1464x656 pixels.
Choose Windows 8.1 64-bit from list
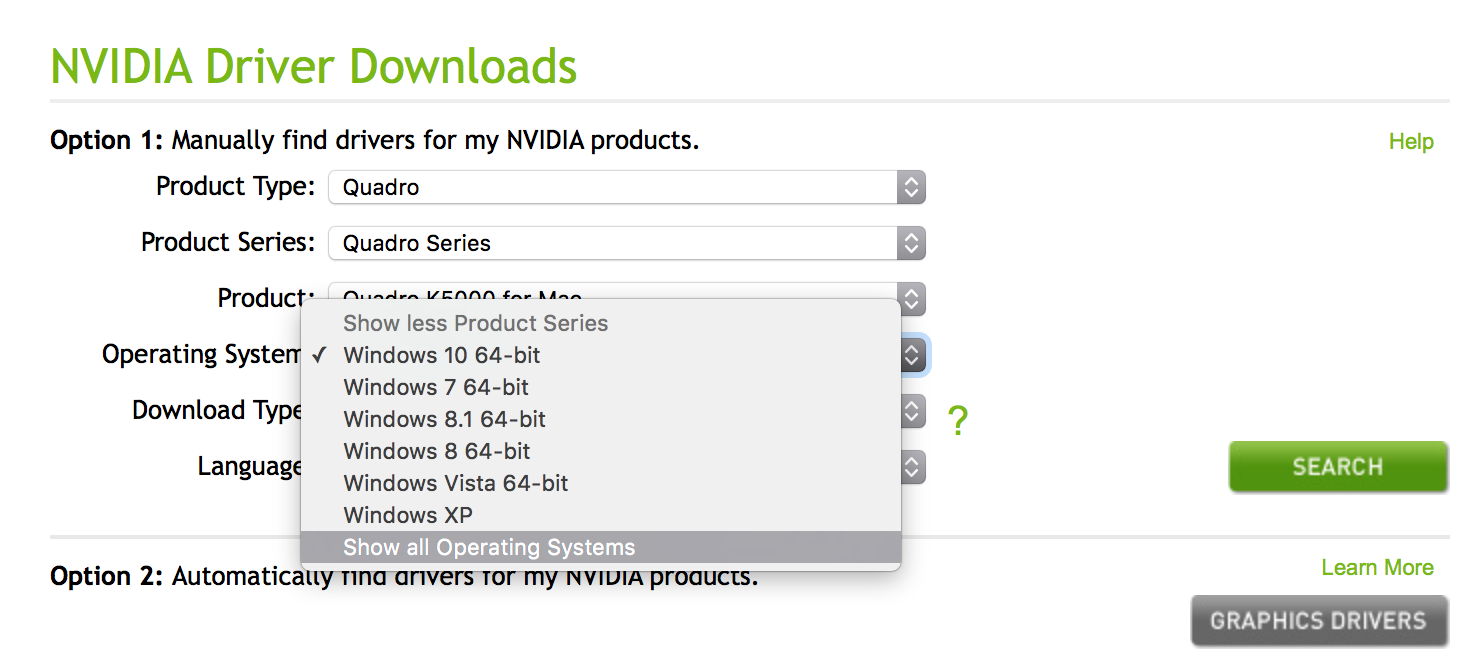(x=444, y=419)
